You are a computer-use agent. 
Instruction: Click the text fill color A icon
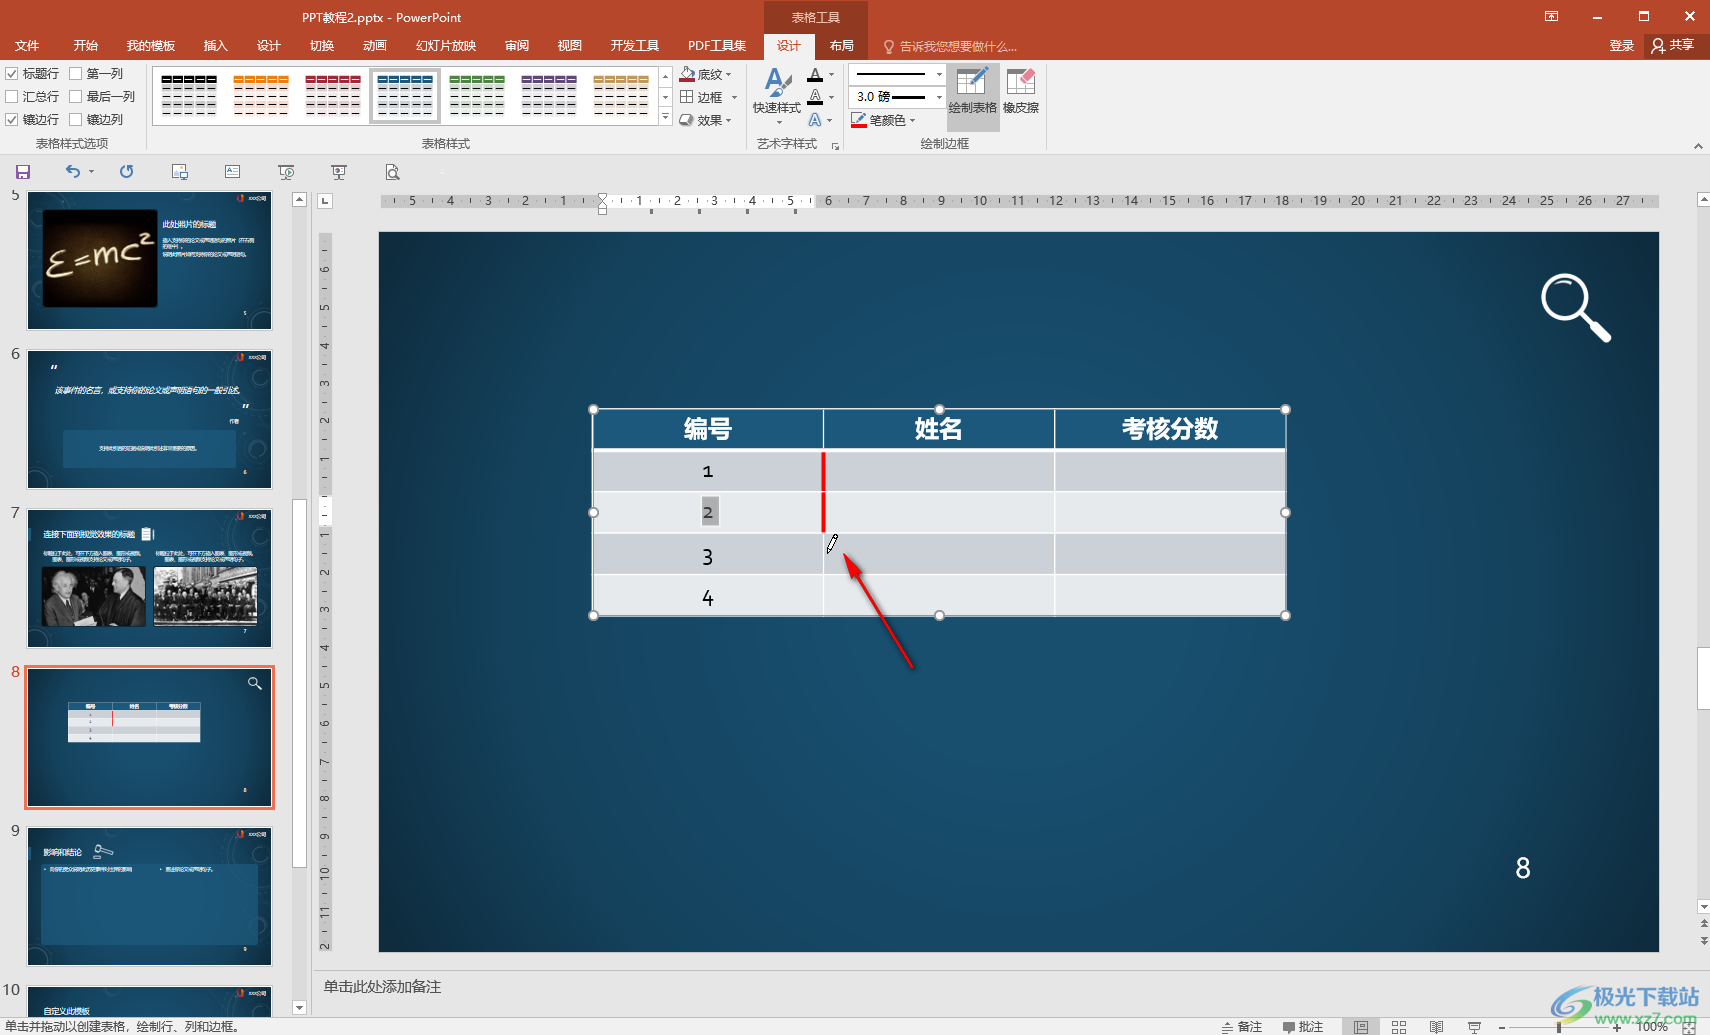click(815, 75)
